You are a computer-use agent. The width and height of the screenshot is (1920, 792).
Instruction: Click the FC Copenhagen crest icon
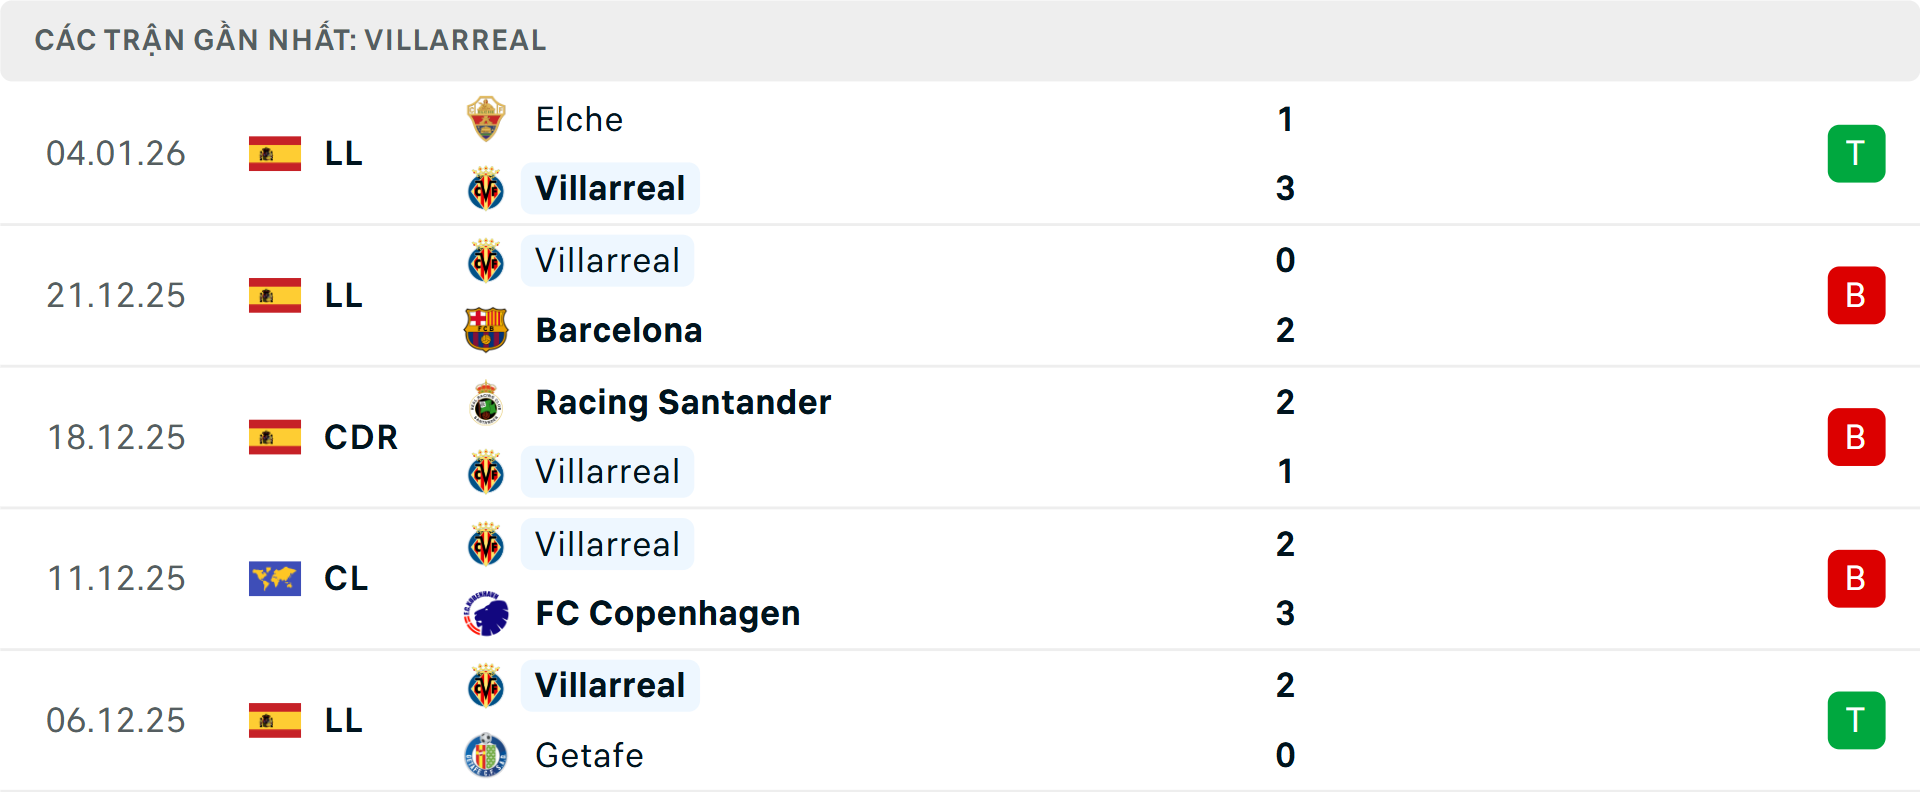coord(486,613)
